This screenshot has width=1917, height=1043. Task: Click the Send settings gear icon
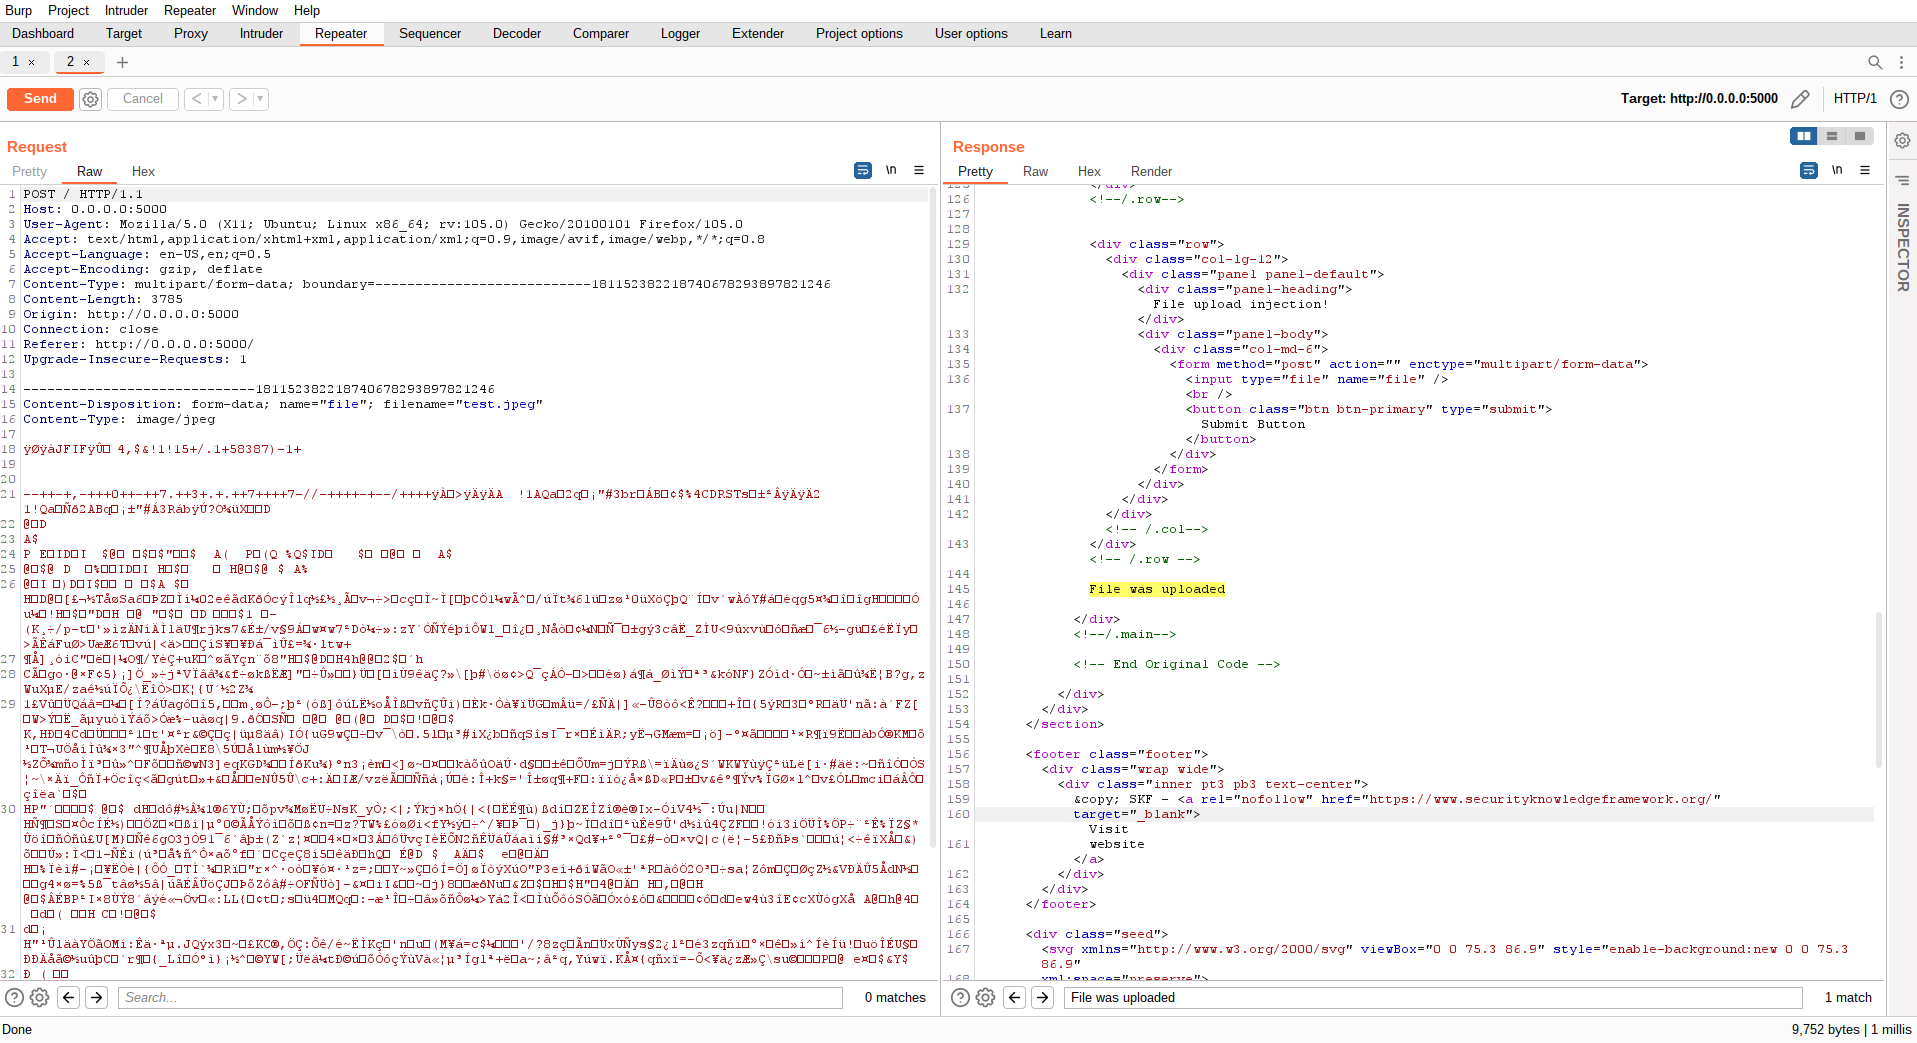pyautogui.click(x=90, y=99)
